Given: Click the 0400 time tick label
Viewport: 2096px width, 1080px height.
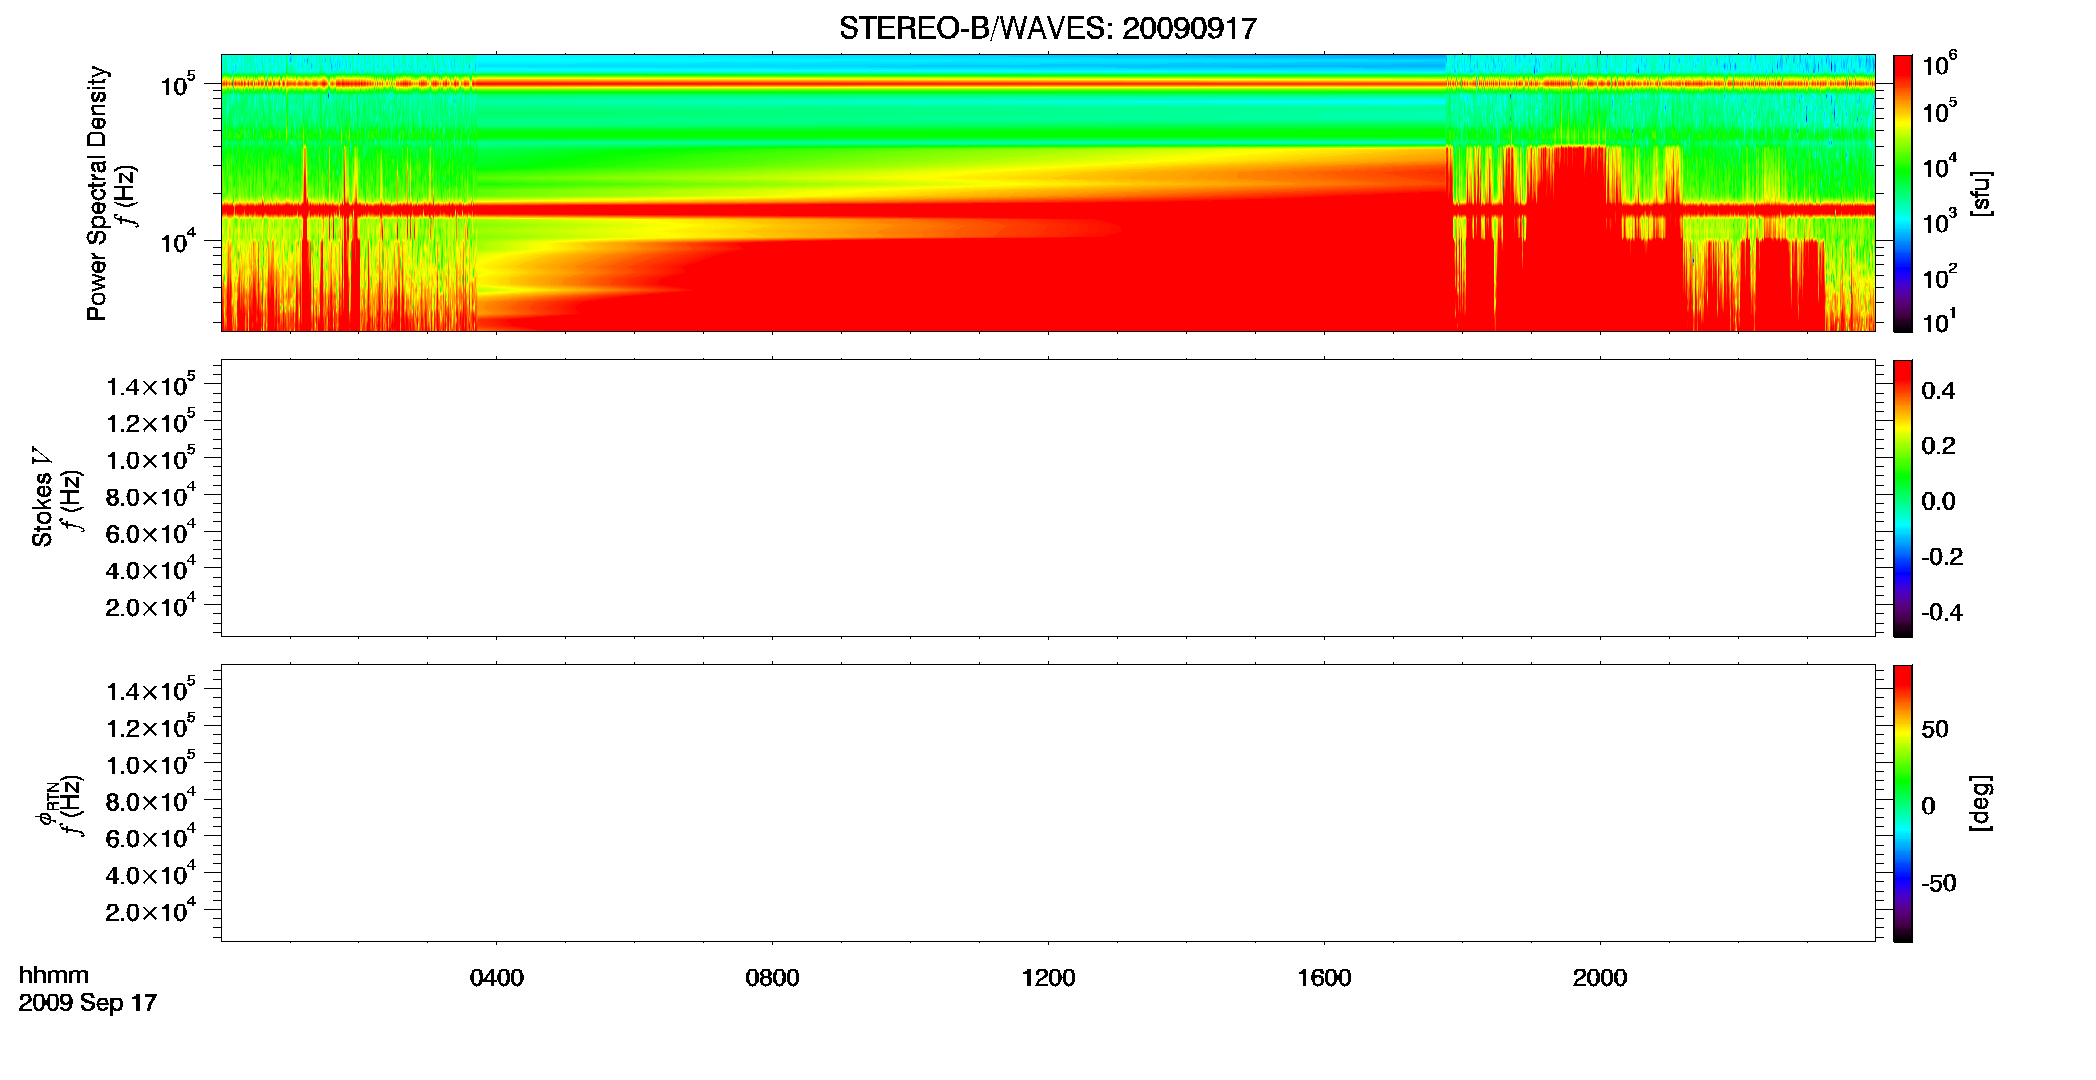Looking at the screenshot, I should tap(496, 977).
